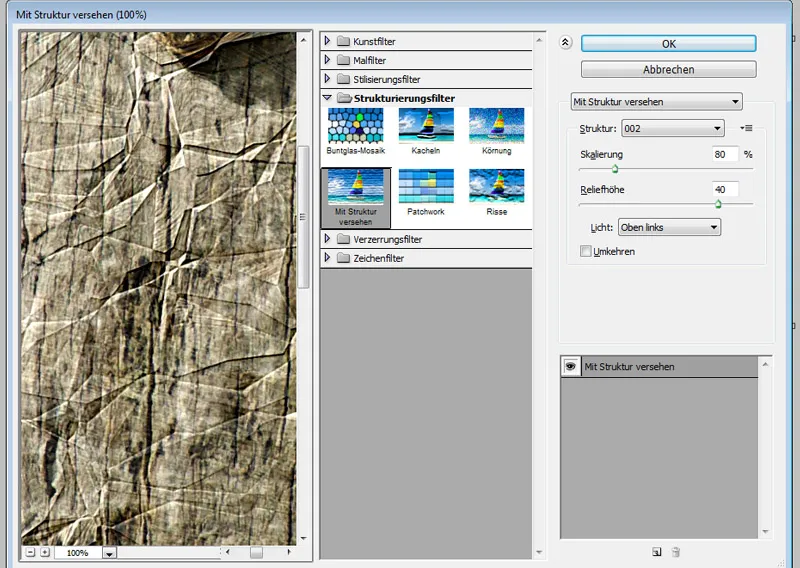Click the filter list scroll up arrow
The width and height of the screenshot is (800, 568).
click(539, 40)
